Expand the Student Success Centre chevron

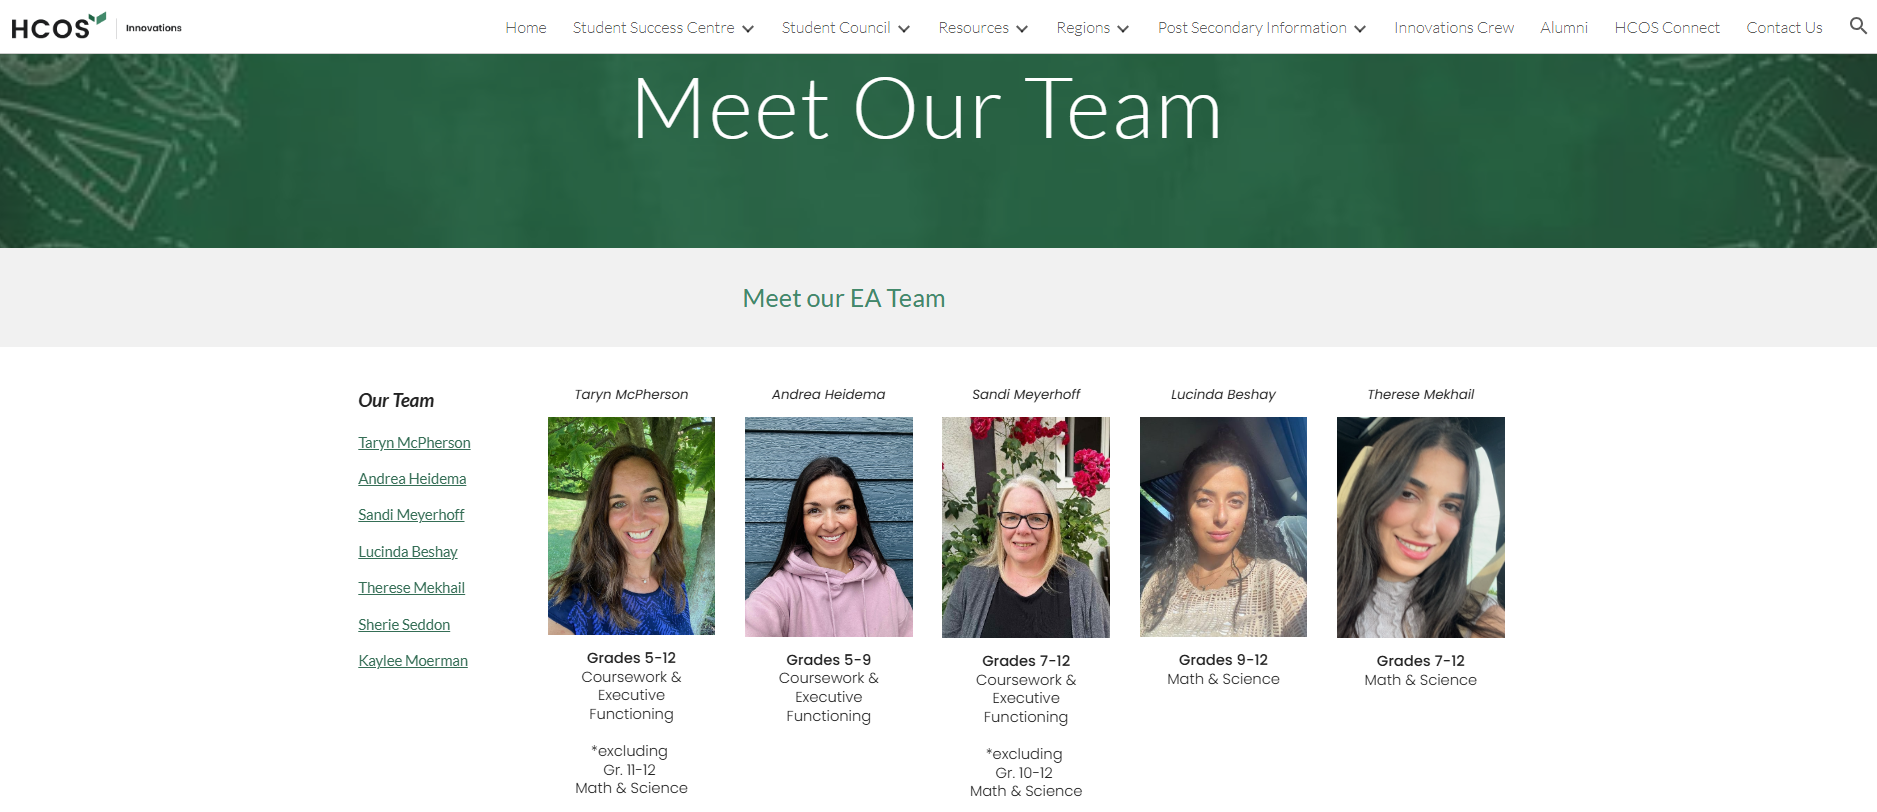(x=748, y=29)
